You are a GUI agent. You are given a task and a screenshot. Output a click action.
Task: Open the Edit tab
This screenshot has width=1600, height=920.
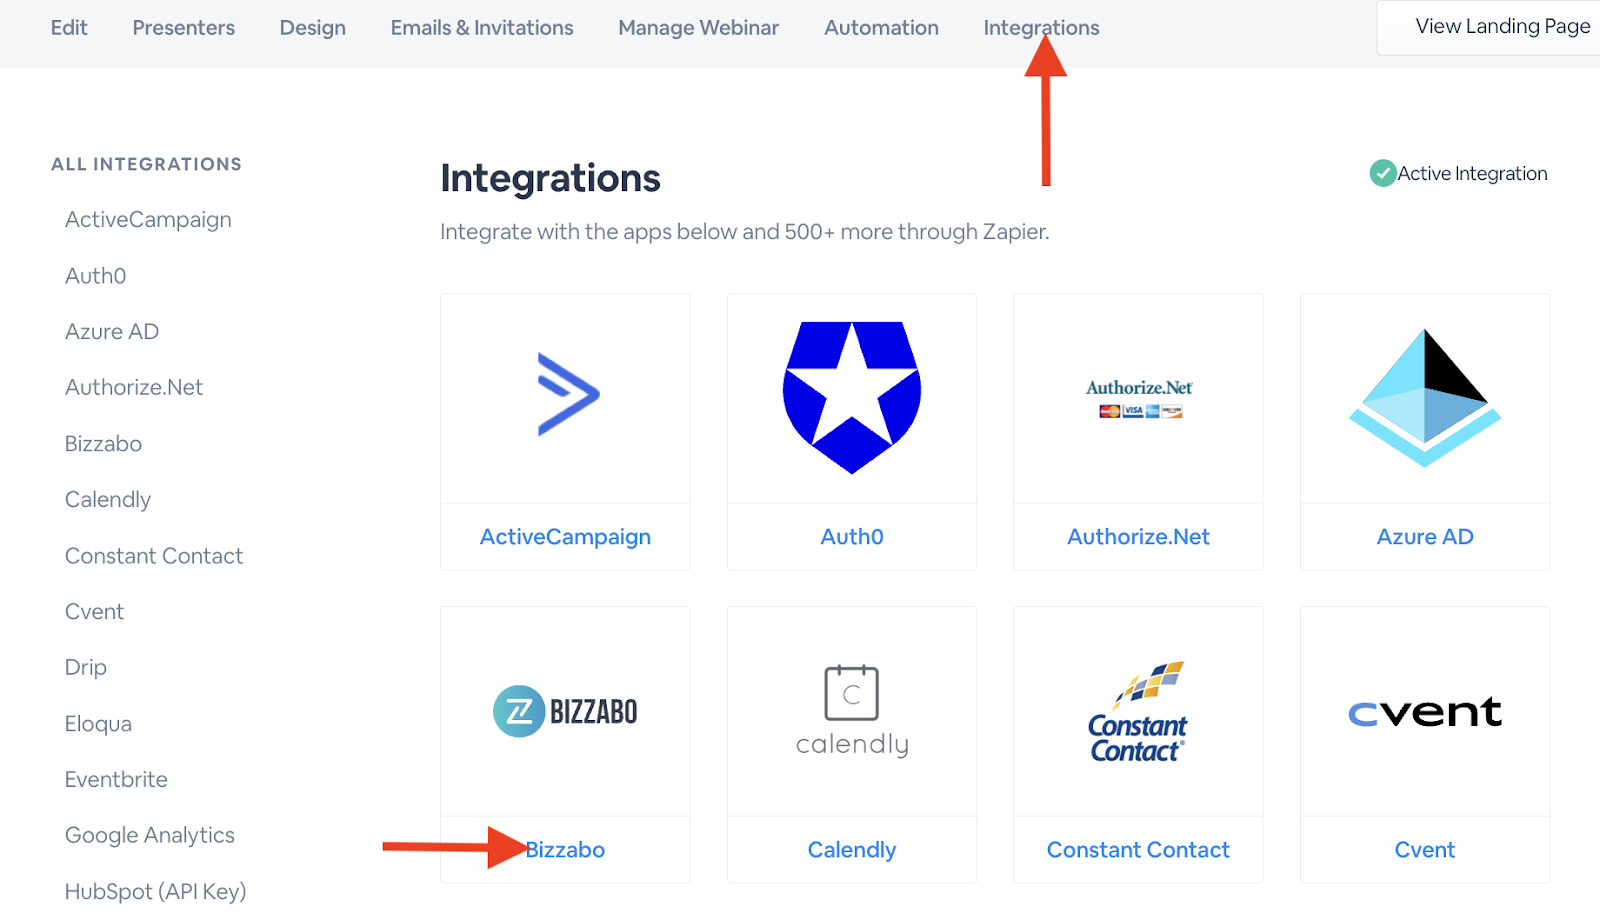click(x=69, y=28)
